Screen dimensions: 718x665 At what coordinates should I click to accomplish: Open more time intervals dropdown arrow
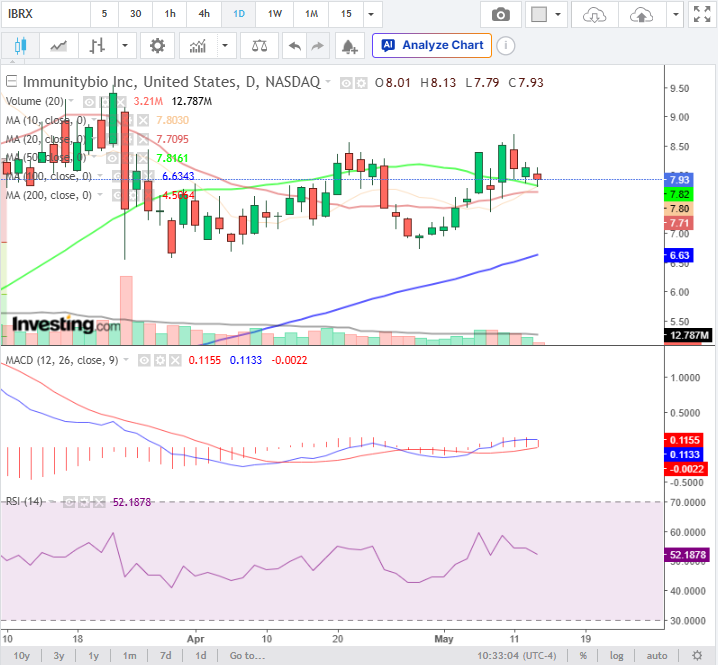click(x=371, y=15)
